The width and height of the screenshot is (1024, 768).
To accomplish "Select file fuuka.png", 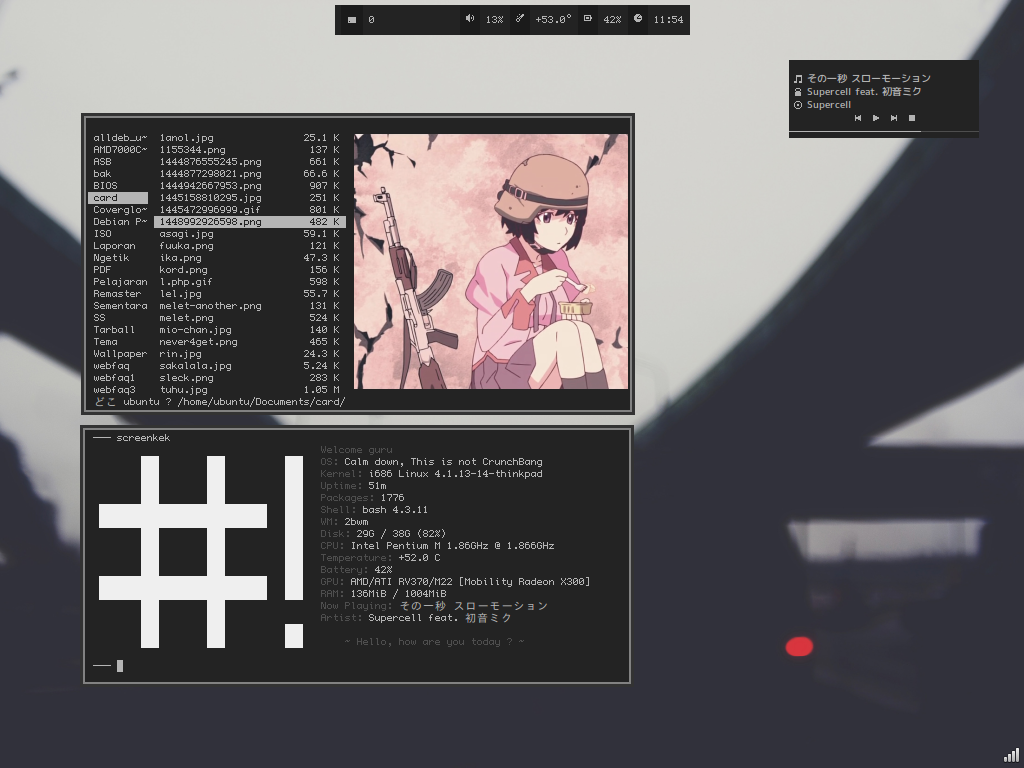I will pos(186,246).
